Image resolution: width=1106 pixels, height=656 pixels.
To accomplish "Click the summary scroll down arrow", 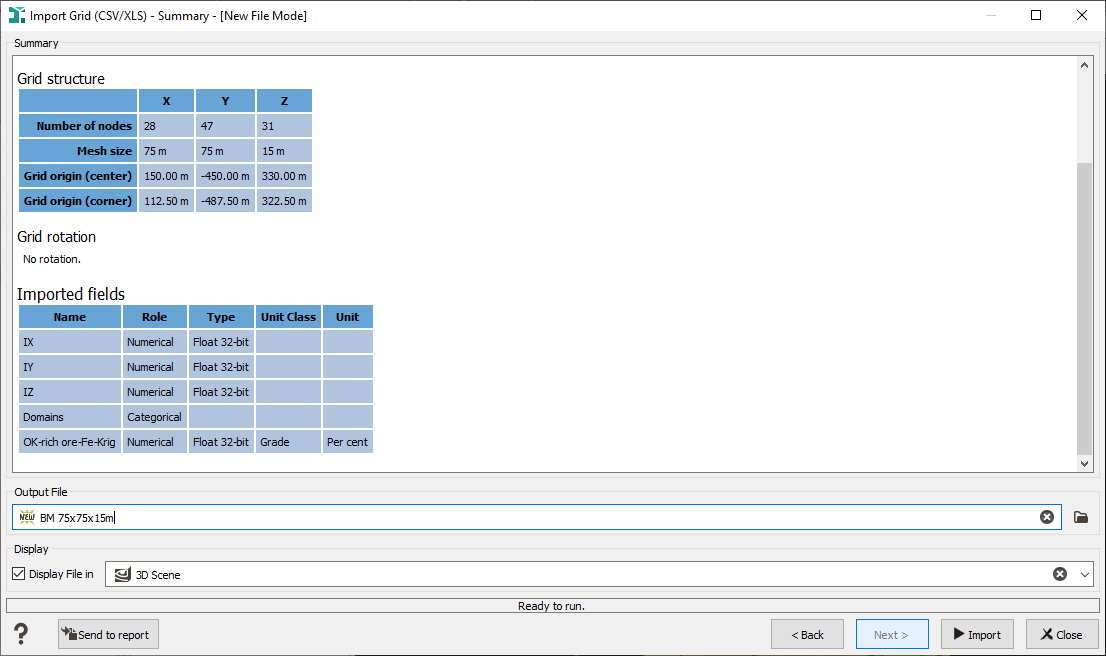I will [1084, 463].
